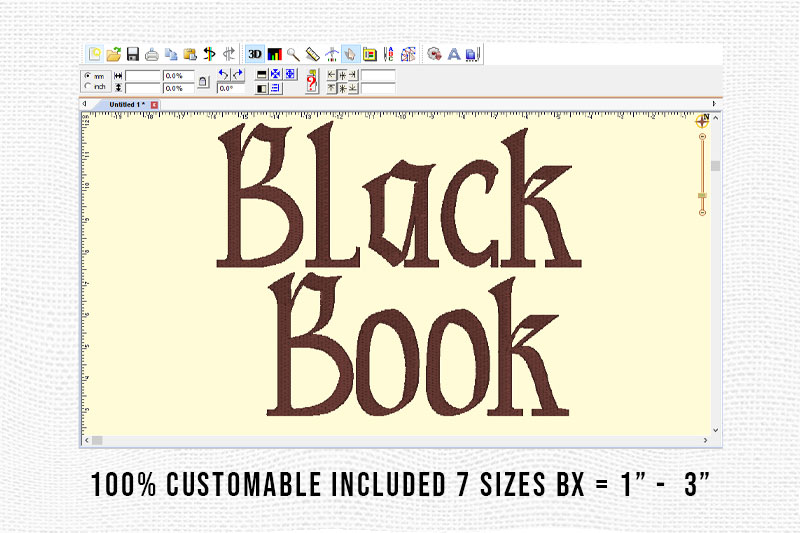Screen dimensions: 800x533
Task: Open a file with the folder icon
Action: point(114,54)
